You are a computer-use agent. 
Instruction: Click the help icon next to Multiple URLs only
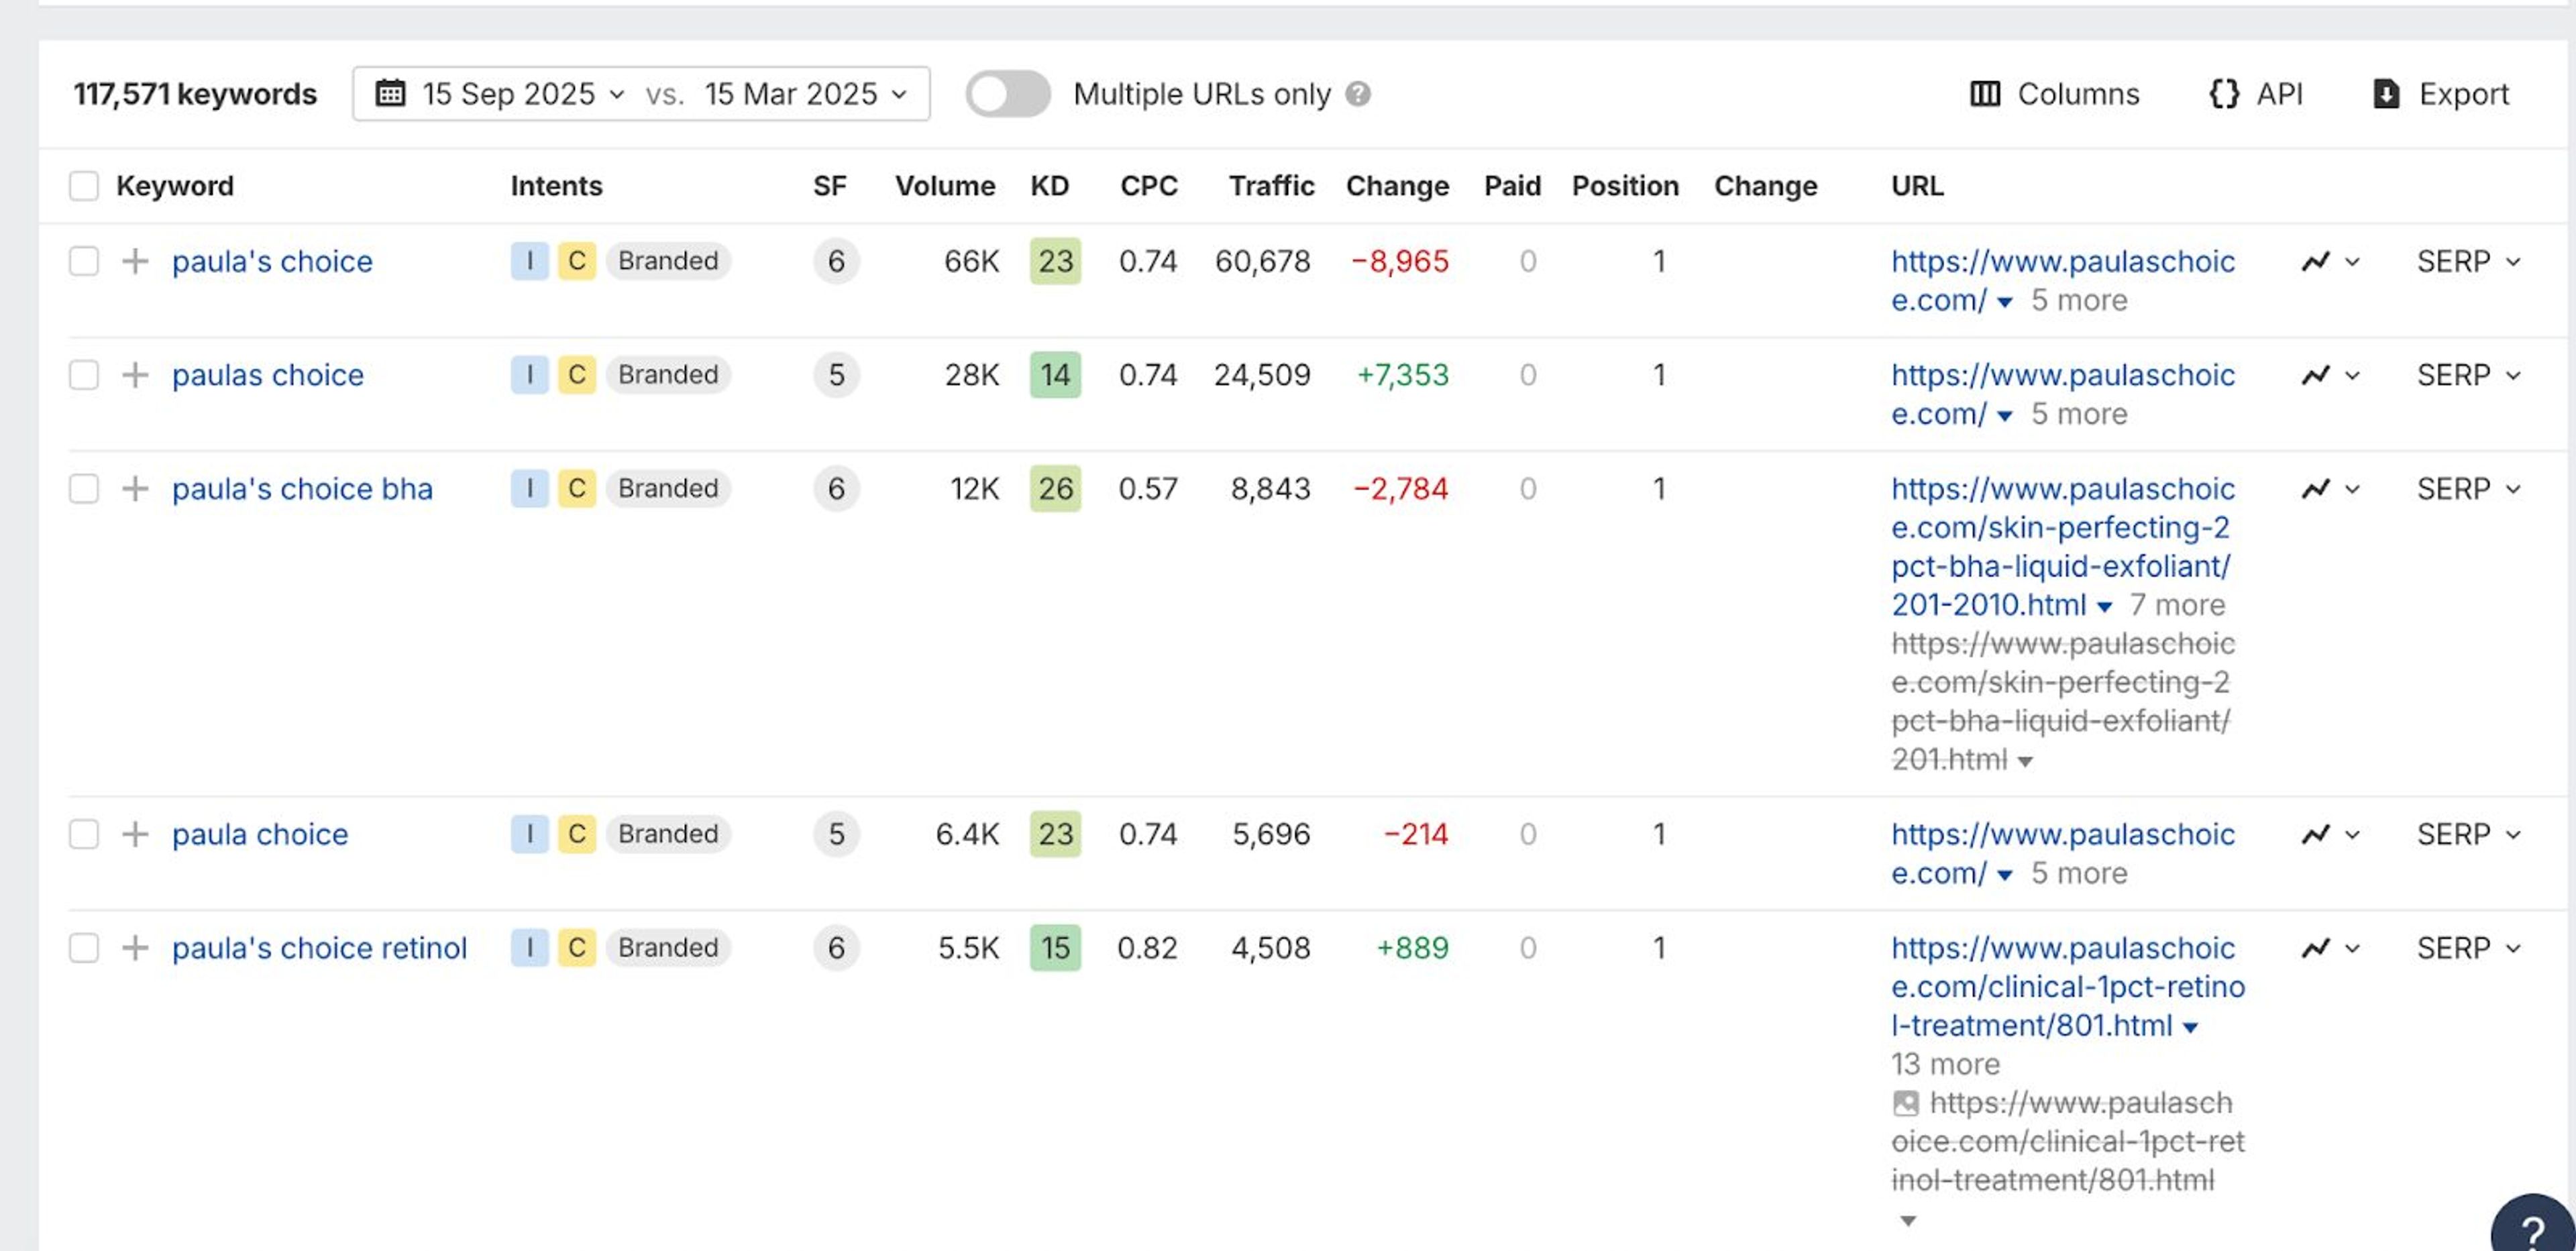(1357, 94)
